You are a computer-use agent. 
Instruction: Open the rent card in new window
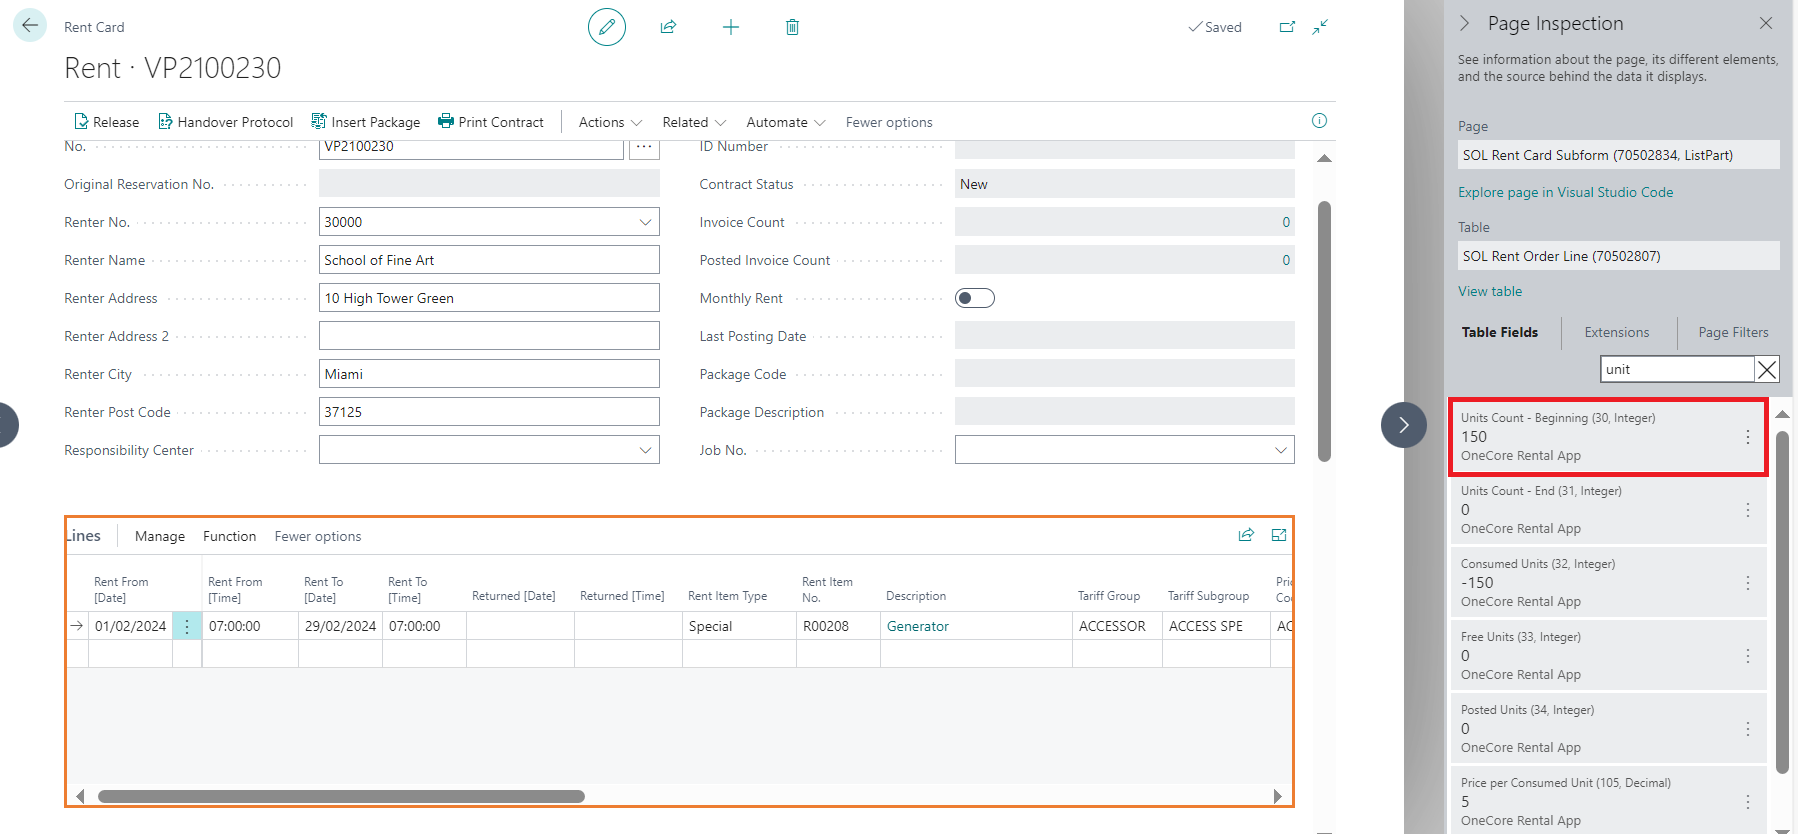1287,27
